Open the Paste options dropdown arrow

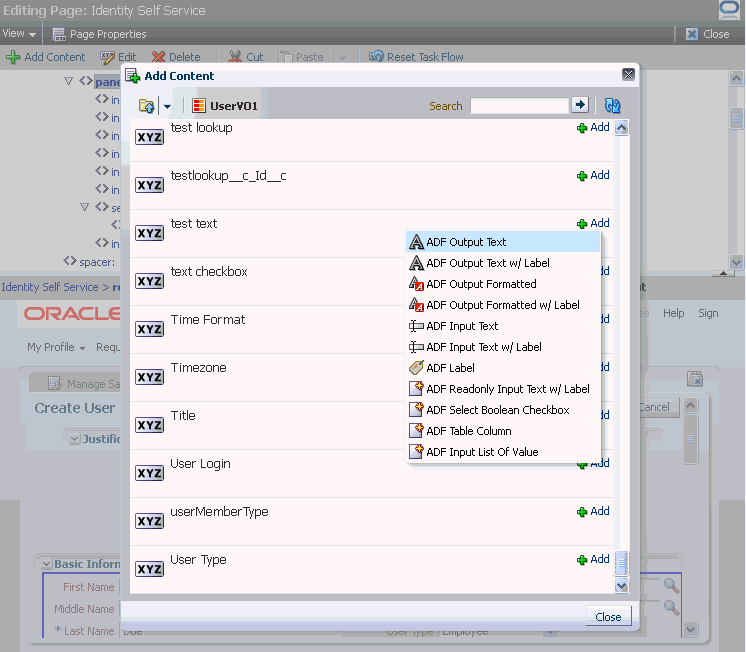[x=343, y=58]
